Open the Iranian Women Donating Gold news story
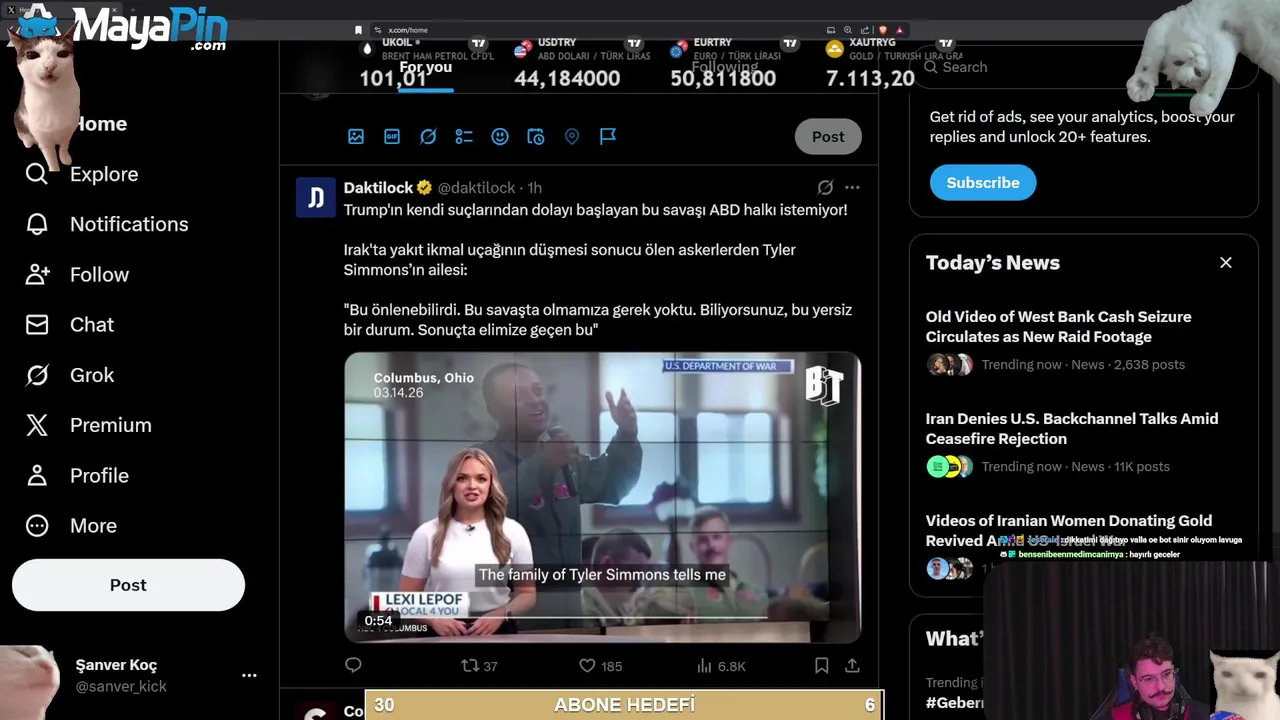The width and height of the screenshot is (1280, 720). point(1069,530)
